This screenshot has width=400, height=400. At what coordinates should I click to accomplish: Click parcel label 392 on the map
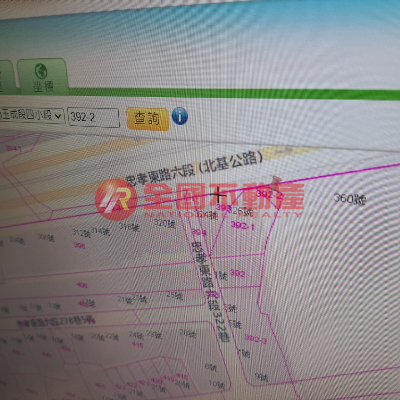click(237, 273)
